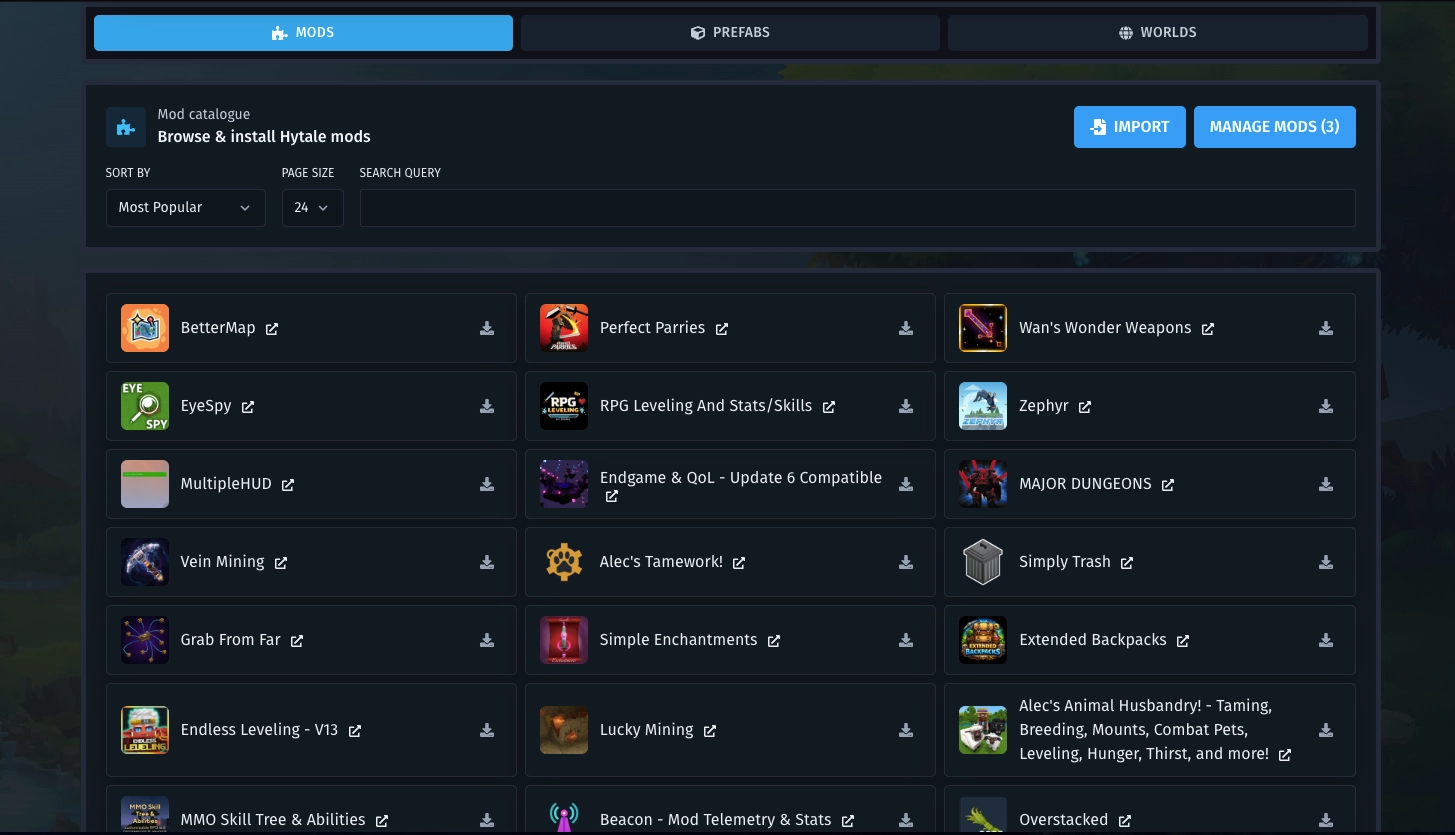Image resolution: width=1455 pixels, height=835 pixels.
Task: Click the Simple Enchantments mod title
Action: click(678, 640)
